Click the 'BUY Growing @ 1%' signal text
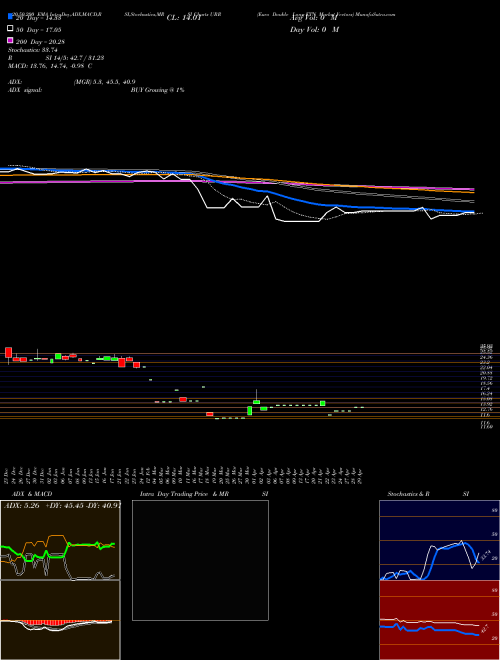This screenshot has height=660, width=500. point(157,90)
